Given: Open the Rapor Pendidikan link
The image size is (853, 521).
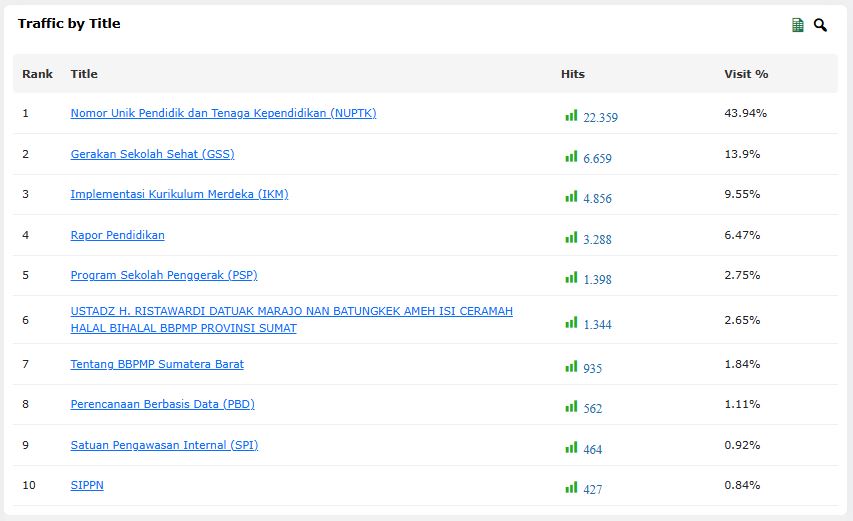Looking at the screenshot, I should click(x=117, y=235).
